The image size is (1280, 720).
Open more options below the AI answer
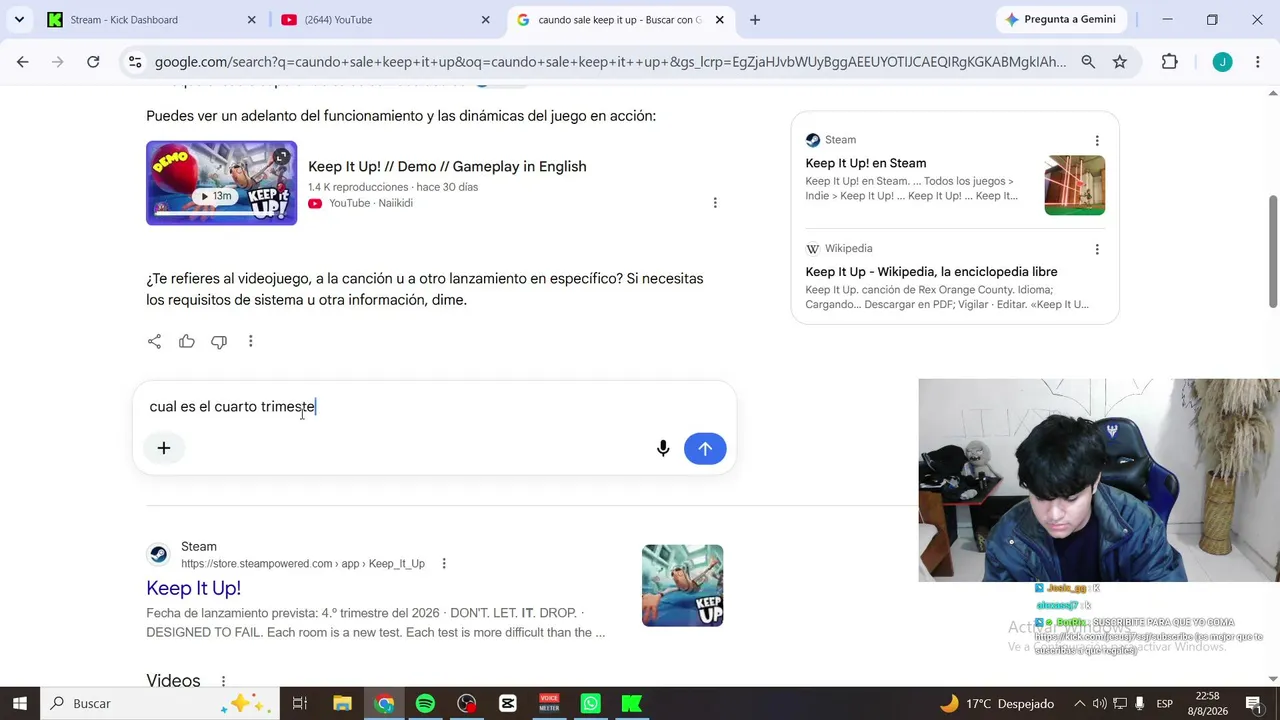pyautogui.click(x=251, y=342)
